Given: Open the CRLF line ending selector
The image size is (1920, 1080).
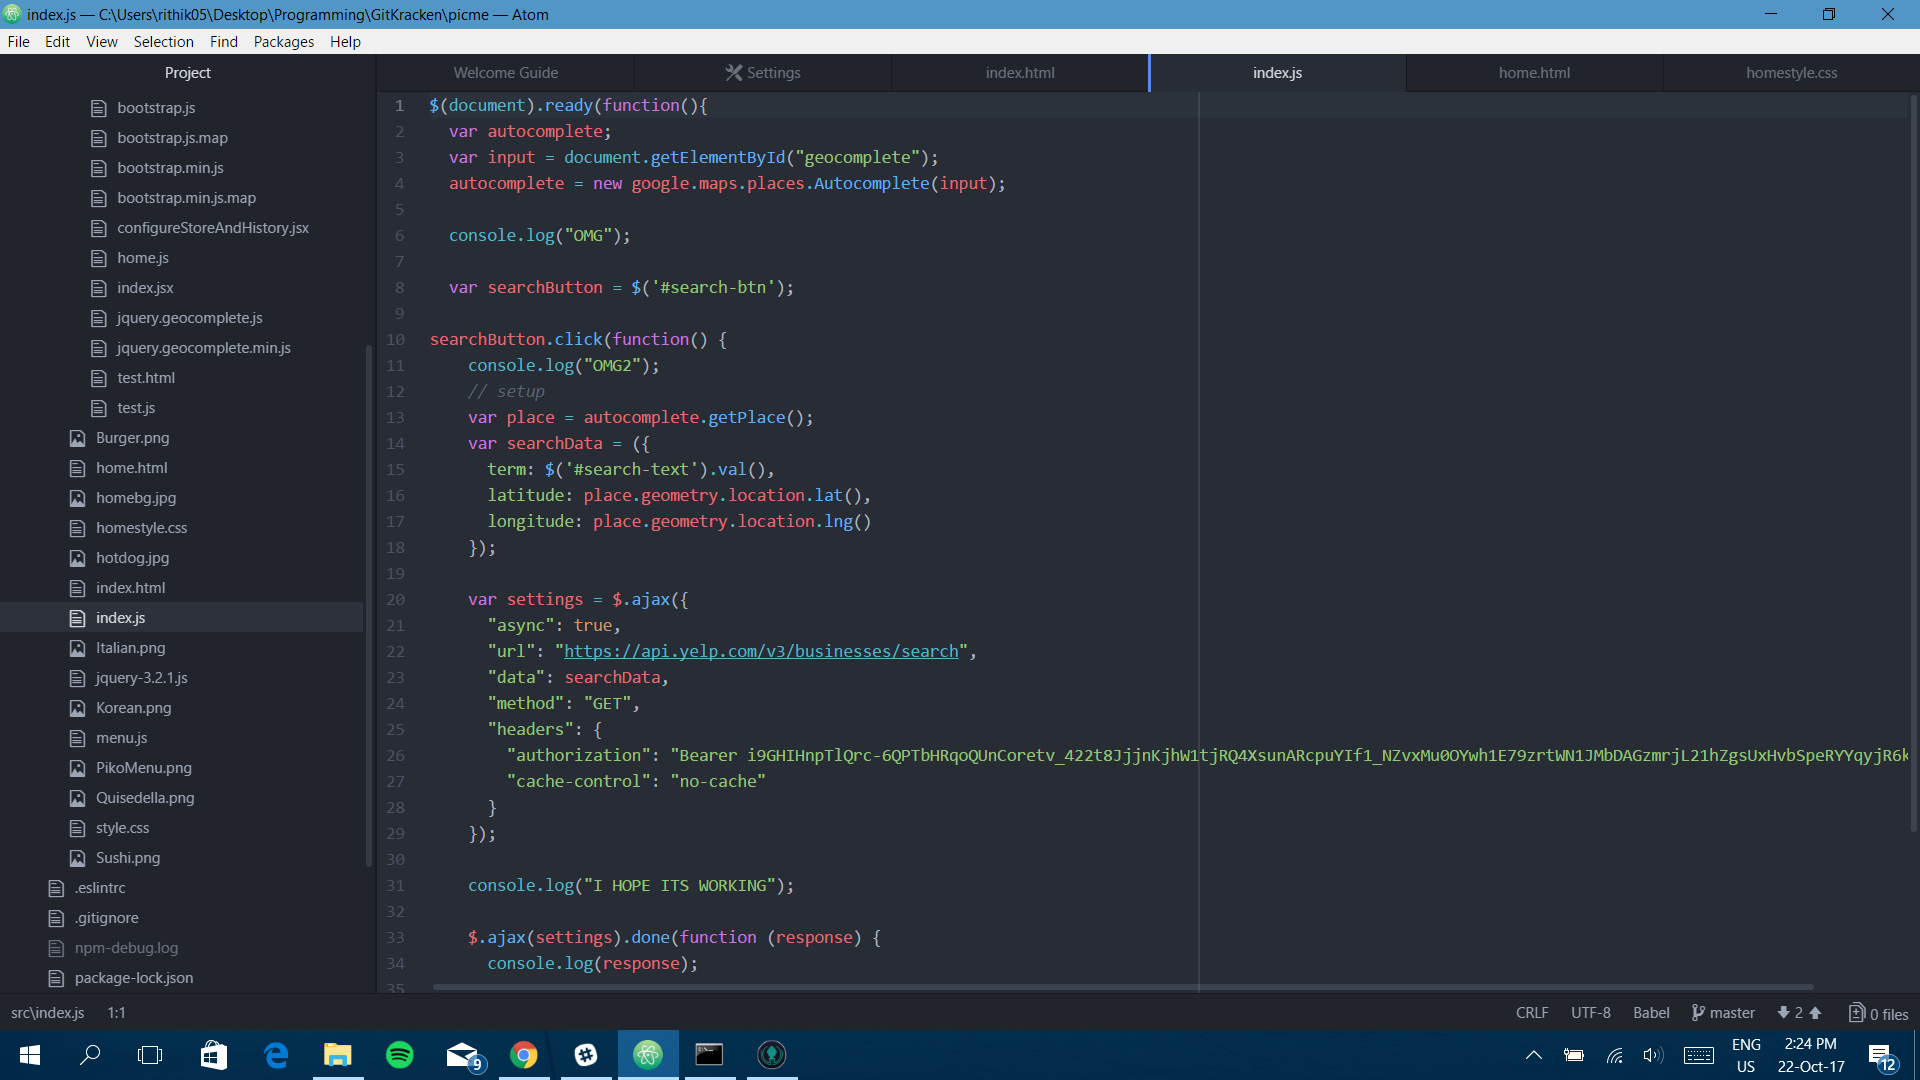Looking at the screenshot, I should pos(1531,1013).
